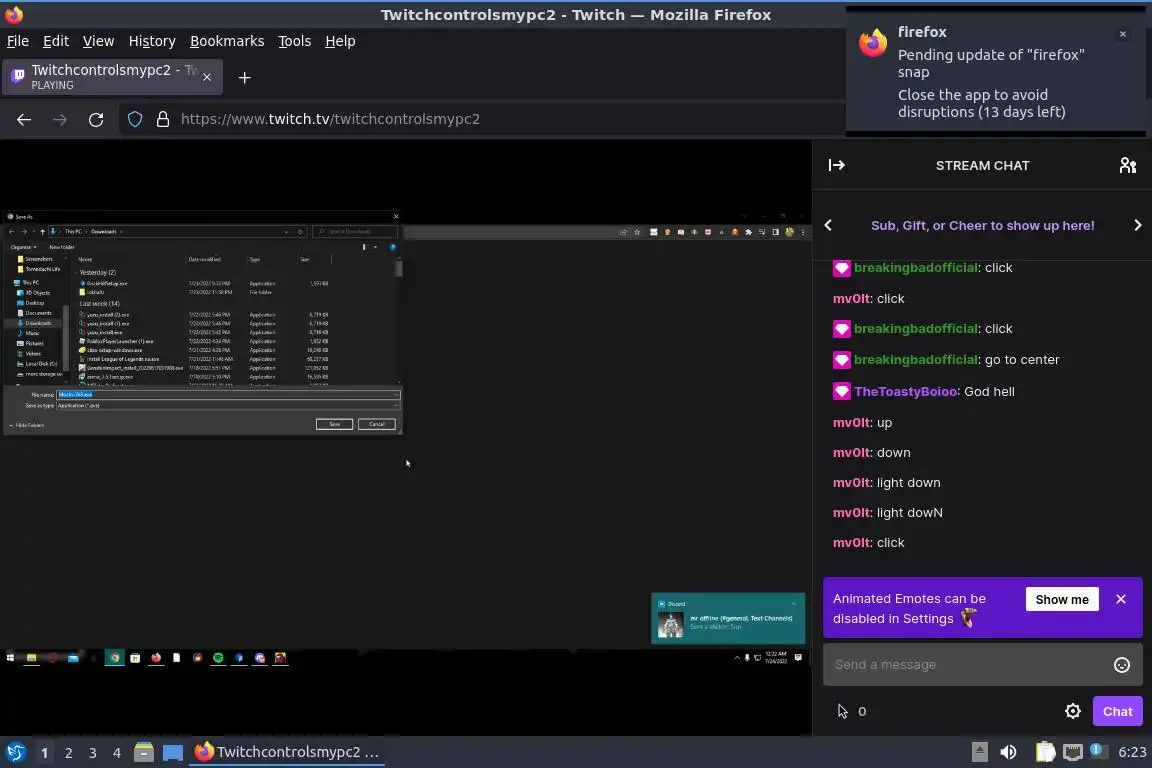Image resolution: width=1152 pixels, height=768 pixels.
Task: Switch to workspace 4
Action: coord(116,753)
